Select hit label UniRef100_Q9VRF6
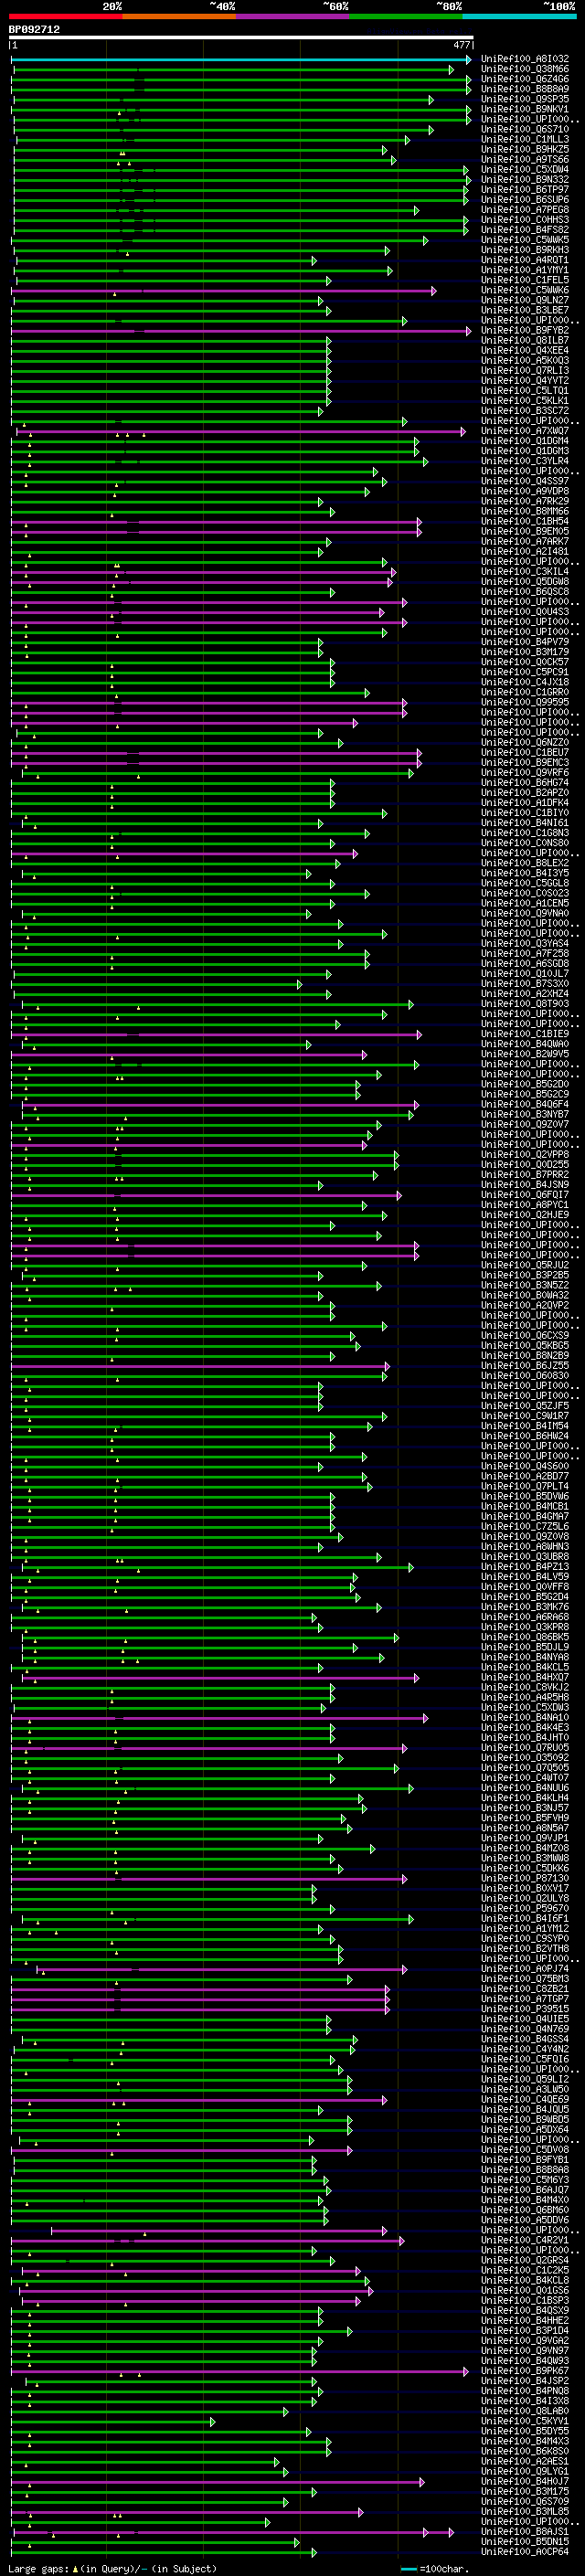The height and width of the screenshot is (2576, 585). [525, 773]
